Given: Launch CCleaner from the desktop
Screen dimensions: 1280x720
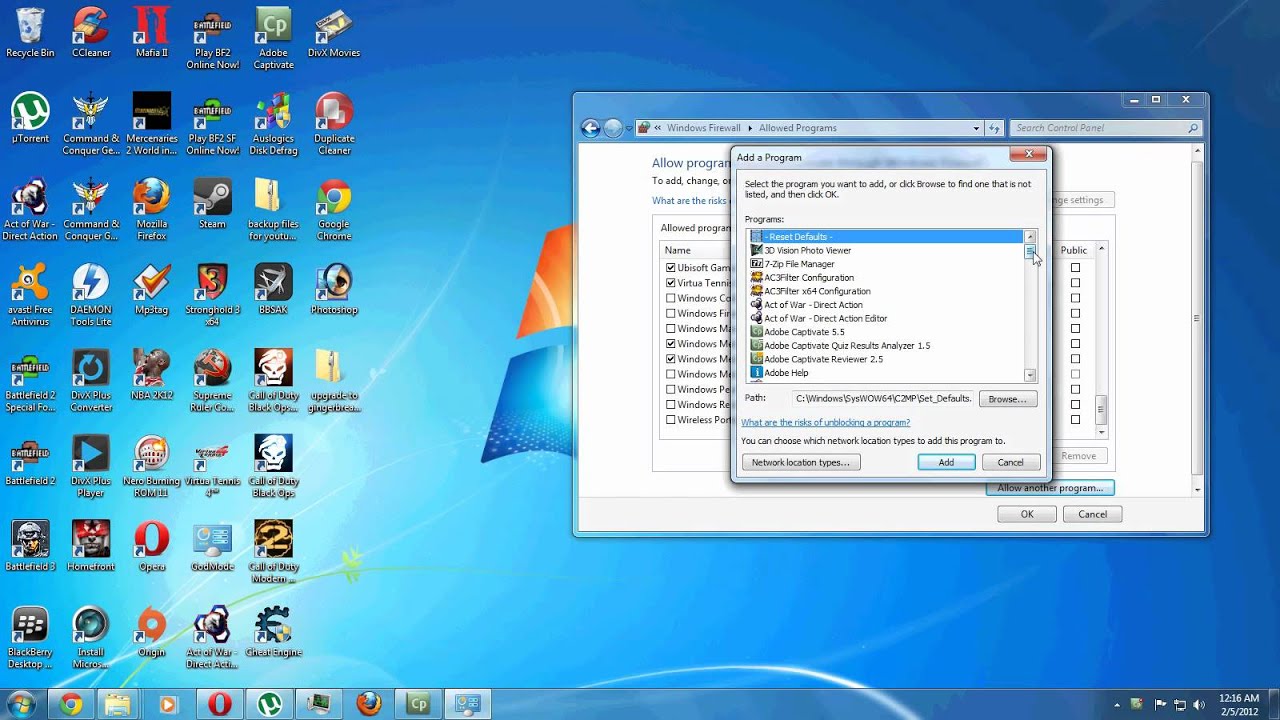Looking at the screenshot, I should click(x=91, y=32).
